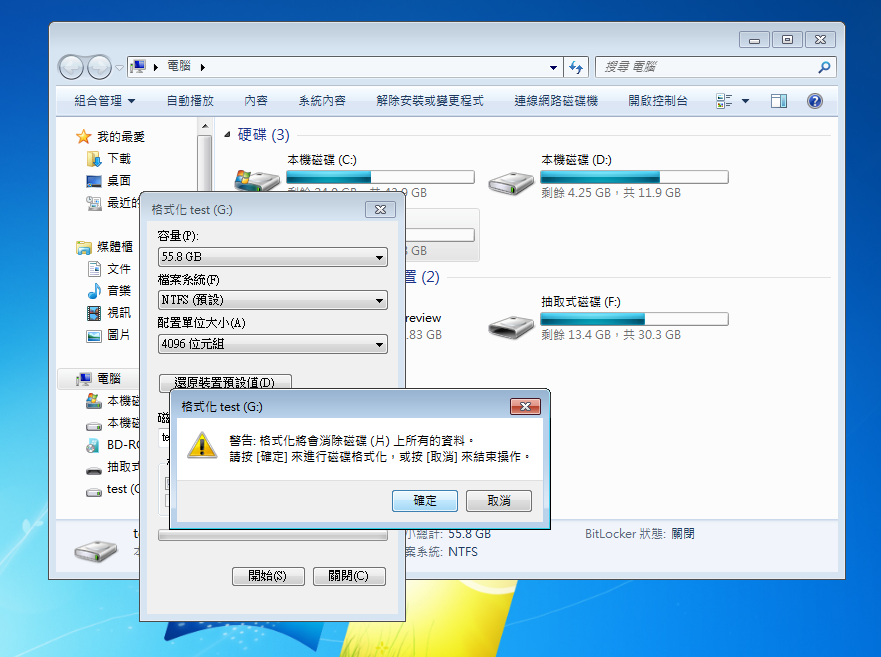Click the computer icon in address bar
Image resolution: width=881 pixels, height=657 pixels.
(138, 67)
